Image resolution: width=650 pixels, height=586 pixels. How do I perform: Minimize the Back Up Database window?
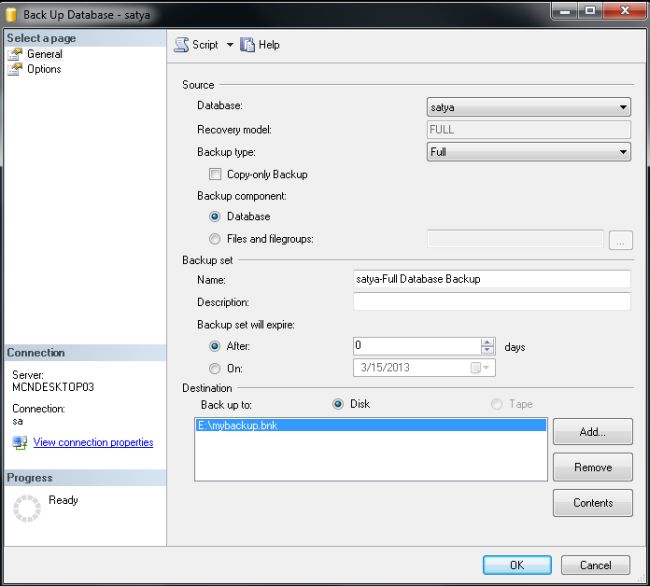tap(565, 11)
